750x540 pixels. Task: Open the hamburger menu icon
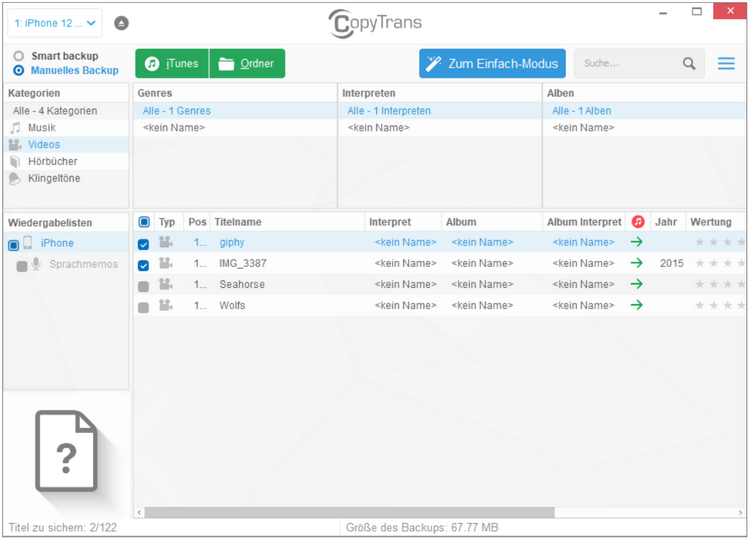click(x=726, y=63)
